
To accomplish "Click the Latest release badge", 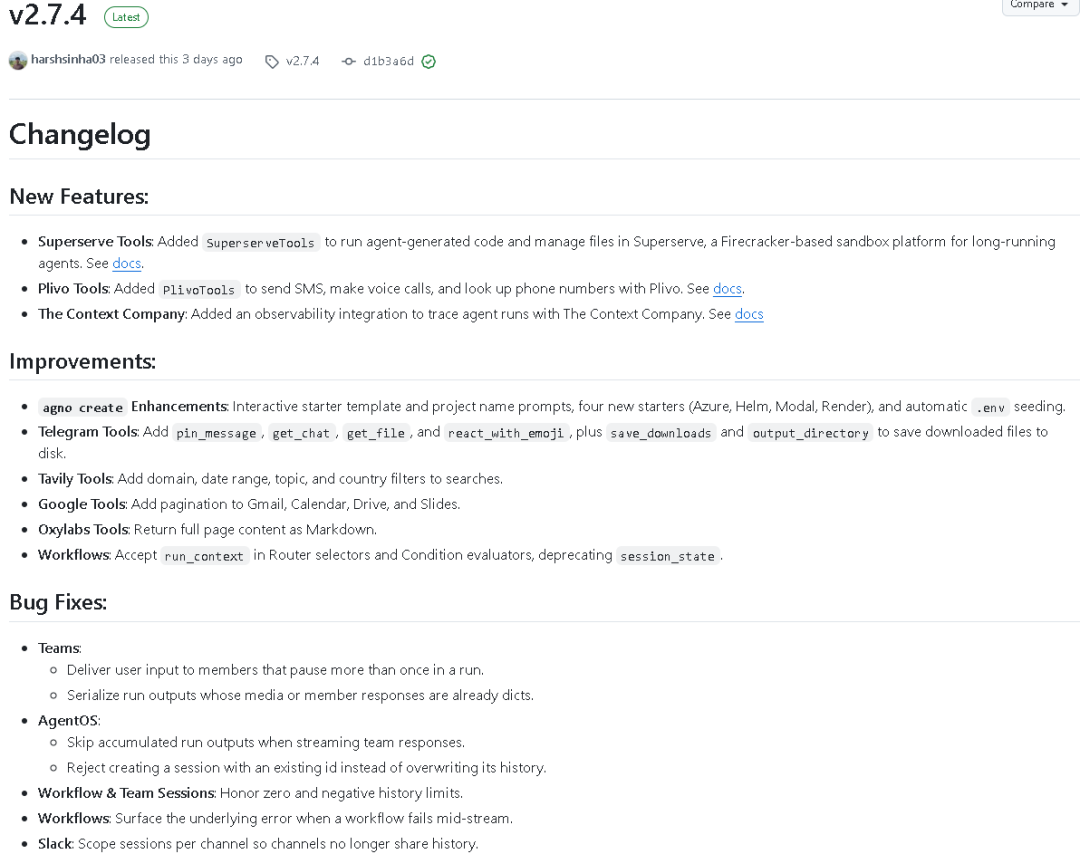I will [x=126, y=17].
